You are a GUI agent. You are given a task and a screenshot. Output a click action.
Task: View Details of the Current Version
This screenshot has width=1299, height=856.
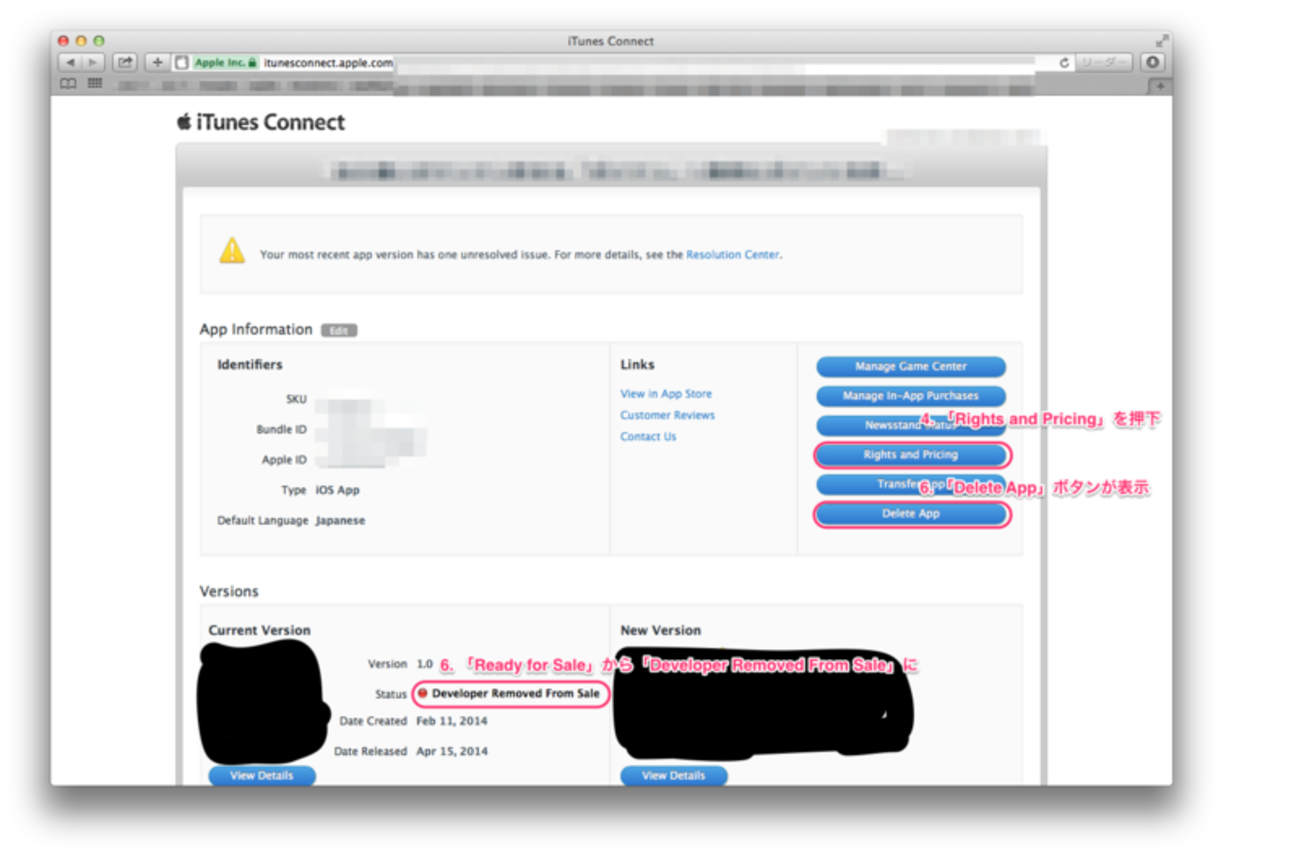262,776
